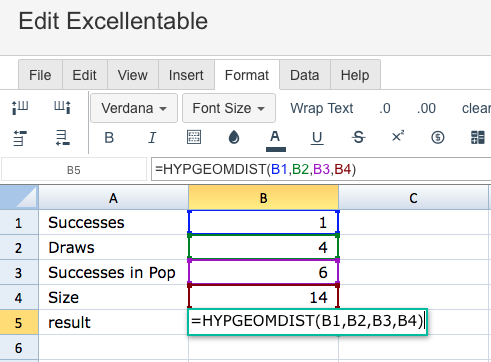The image size is (491, 362).
Task: Click the insert column right icon
Action: (62, 108)
